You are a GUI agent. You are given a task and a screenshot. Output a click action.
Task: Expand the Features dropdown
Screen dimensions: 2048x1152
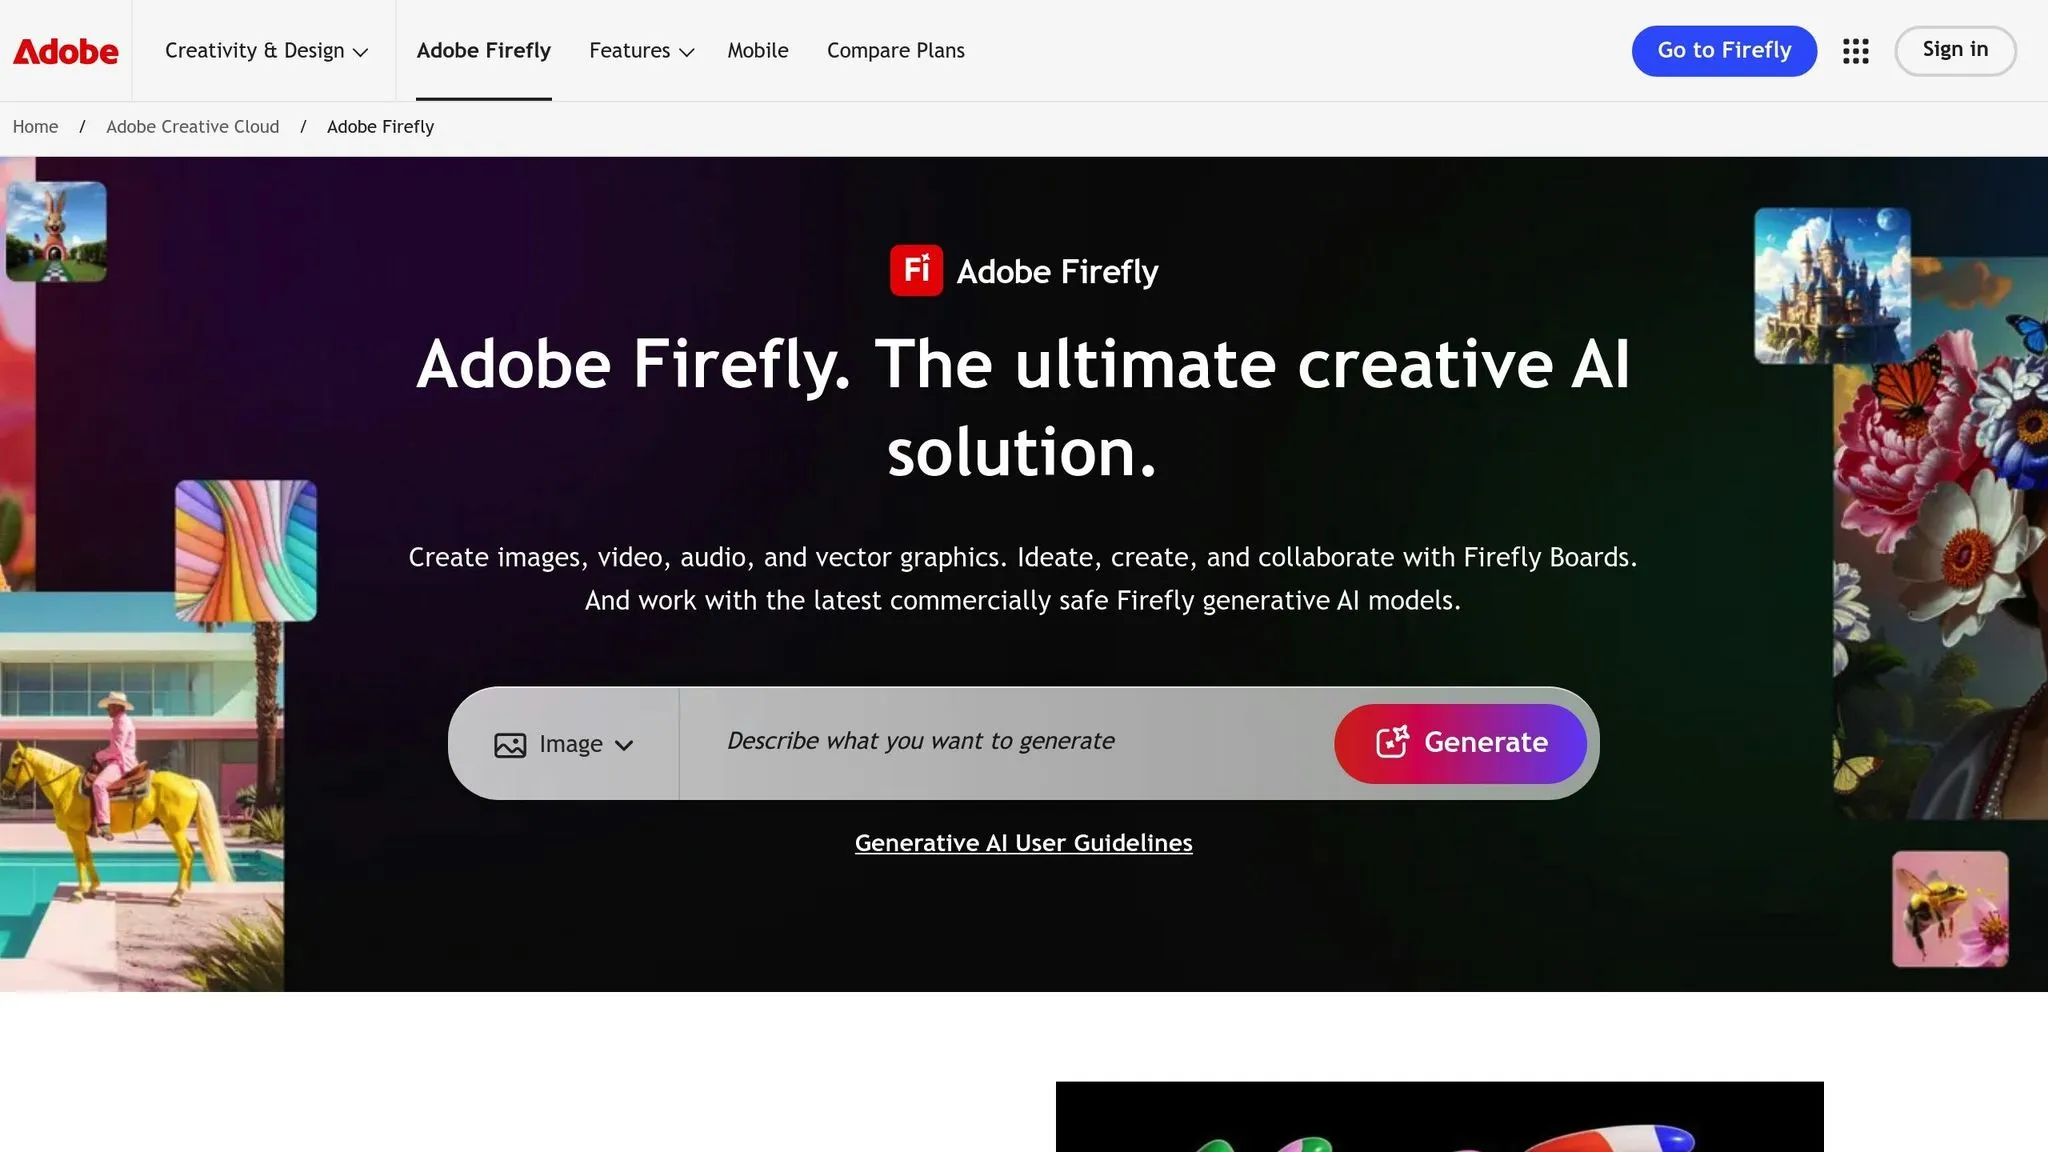[x=641, y=51]
